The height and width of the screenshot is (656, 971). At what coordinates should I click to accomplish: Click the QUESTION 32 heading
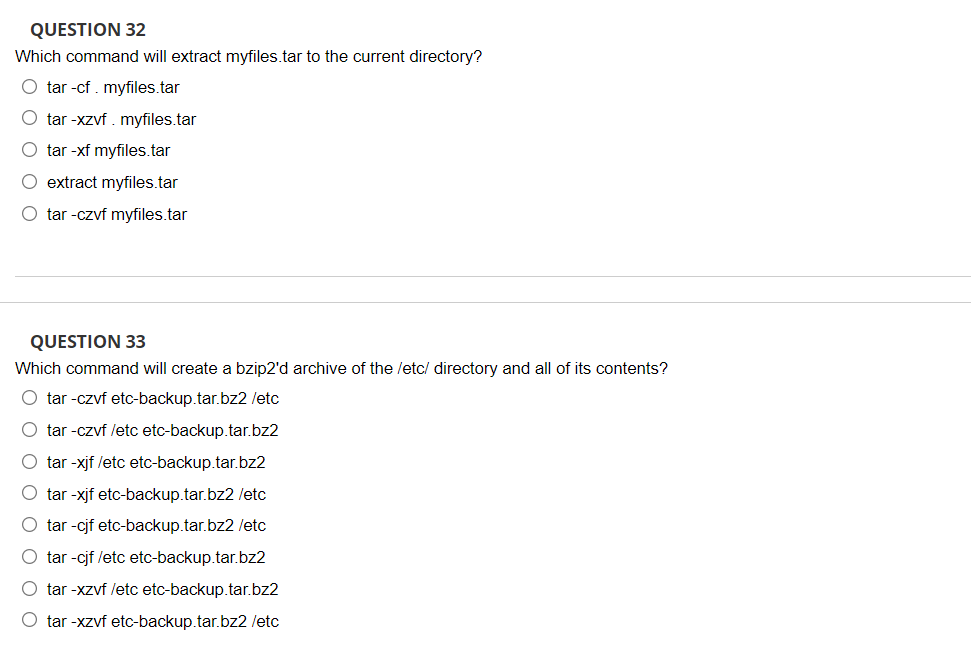[x=87, y=29]
